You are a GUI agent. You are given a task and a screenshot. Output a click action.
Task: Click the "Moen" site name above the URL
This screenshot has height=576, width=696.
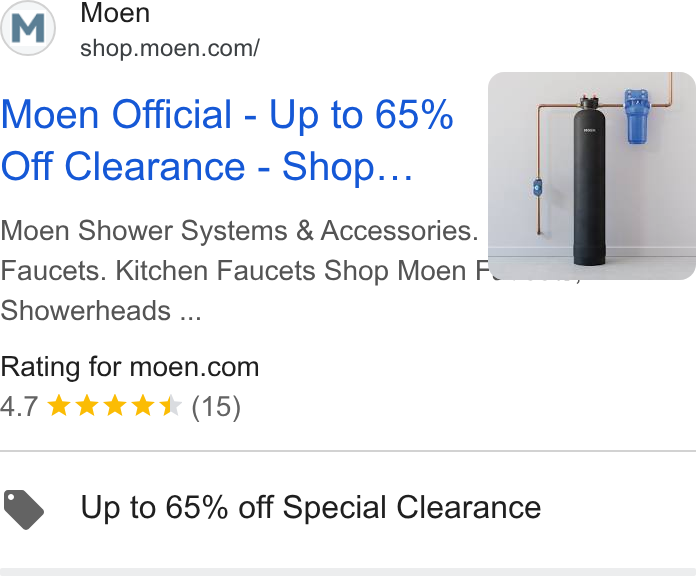[x=115, y=13]
